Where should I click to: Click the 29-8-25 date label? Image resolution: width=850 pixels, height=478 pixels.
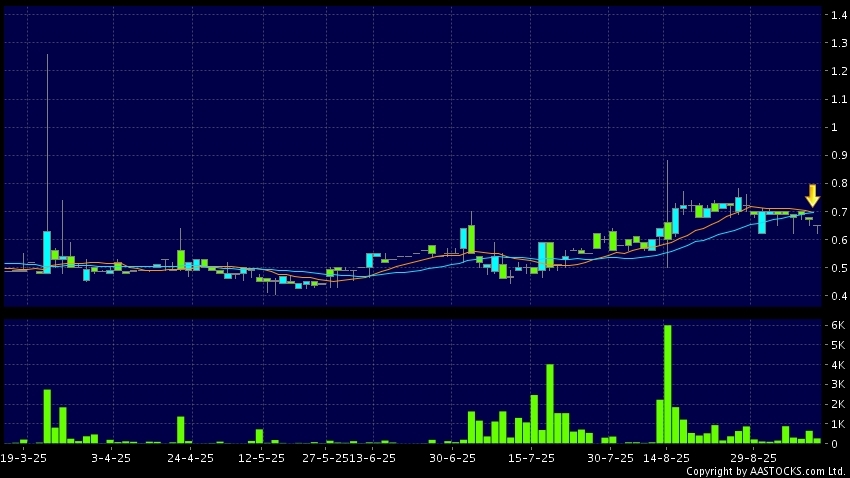pos(753,458)
